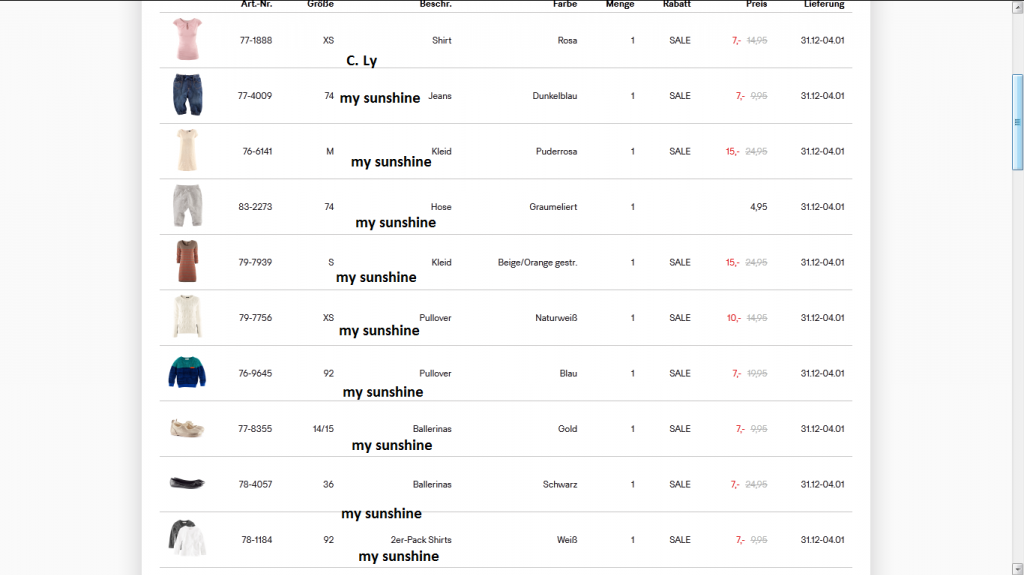
Task: Open the black ballerinas thumbnail
Action: point(187,483)
